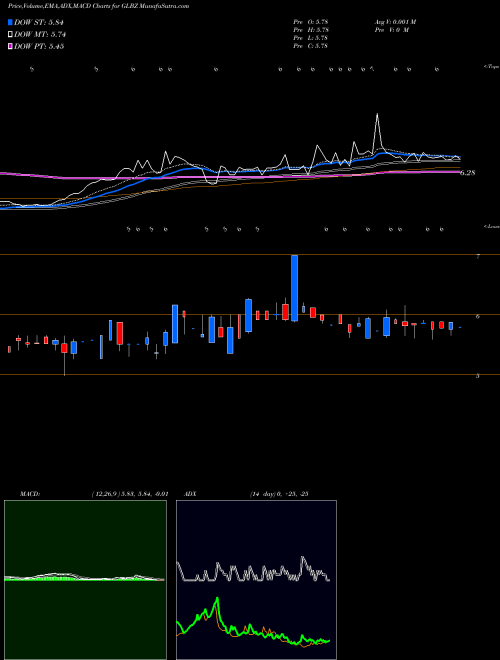Click the blue DOW ST legend swatch
Viewport: 500px width, 660px height.
11,22
